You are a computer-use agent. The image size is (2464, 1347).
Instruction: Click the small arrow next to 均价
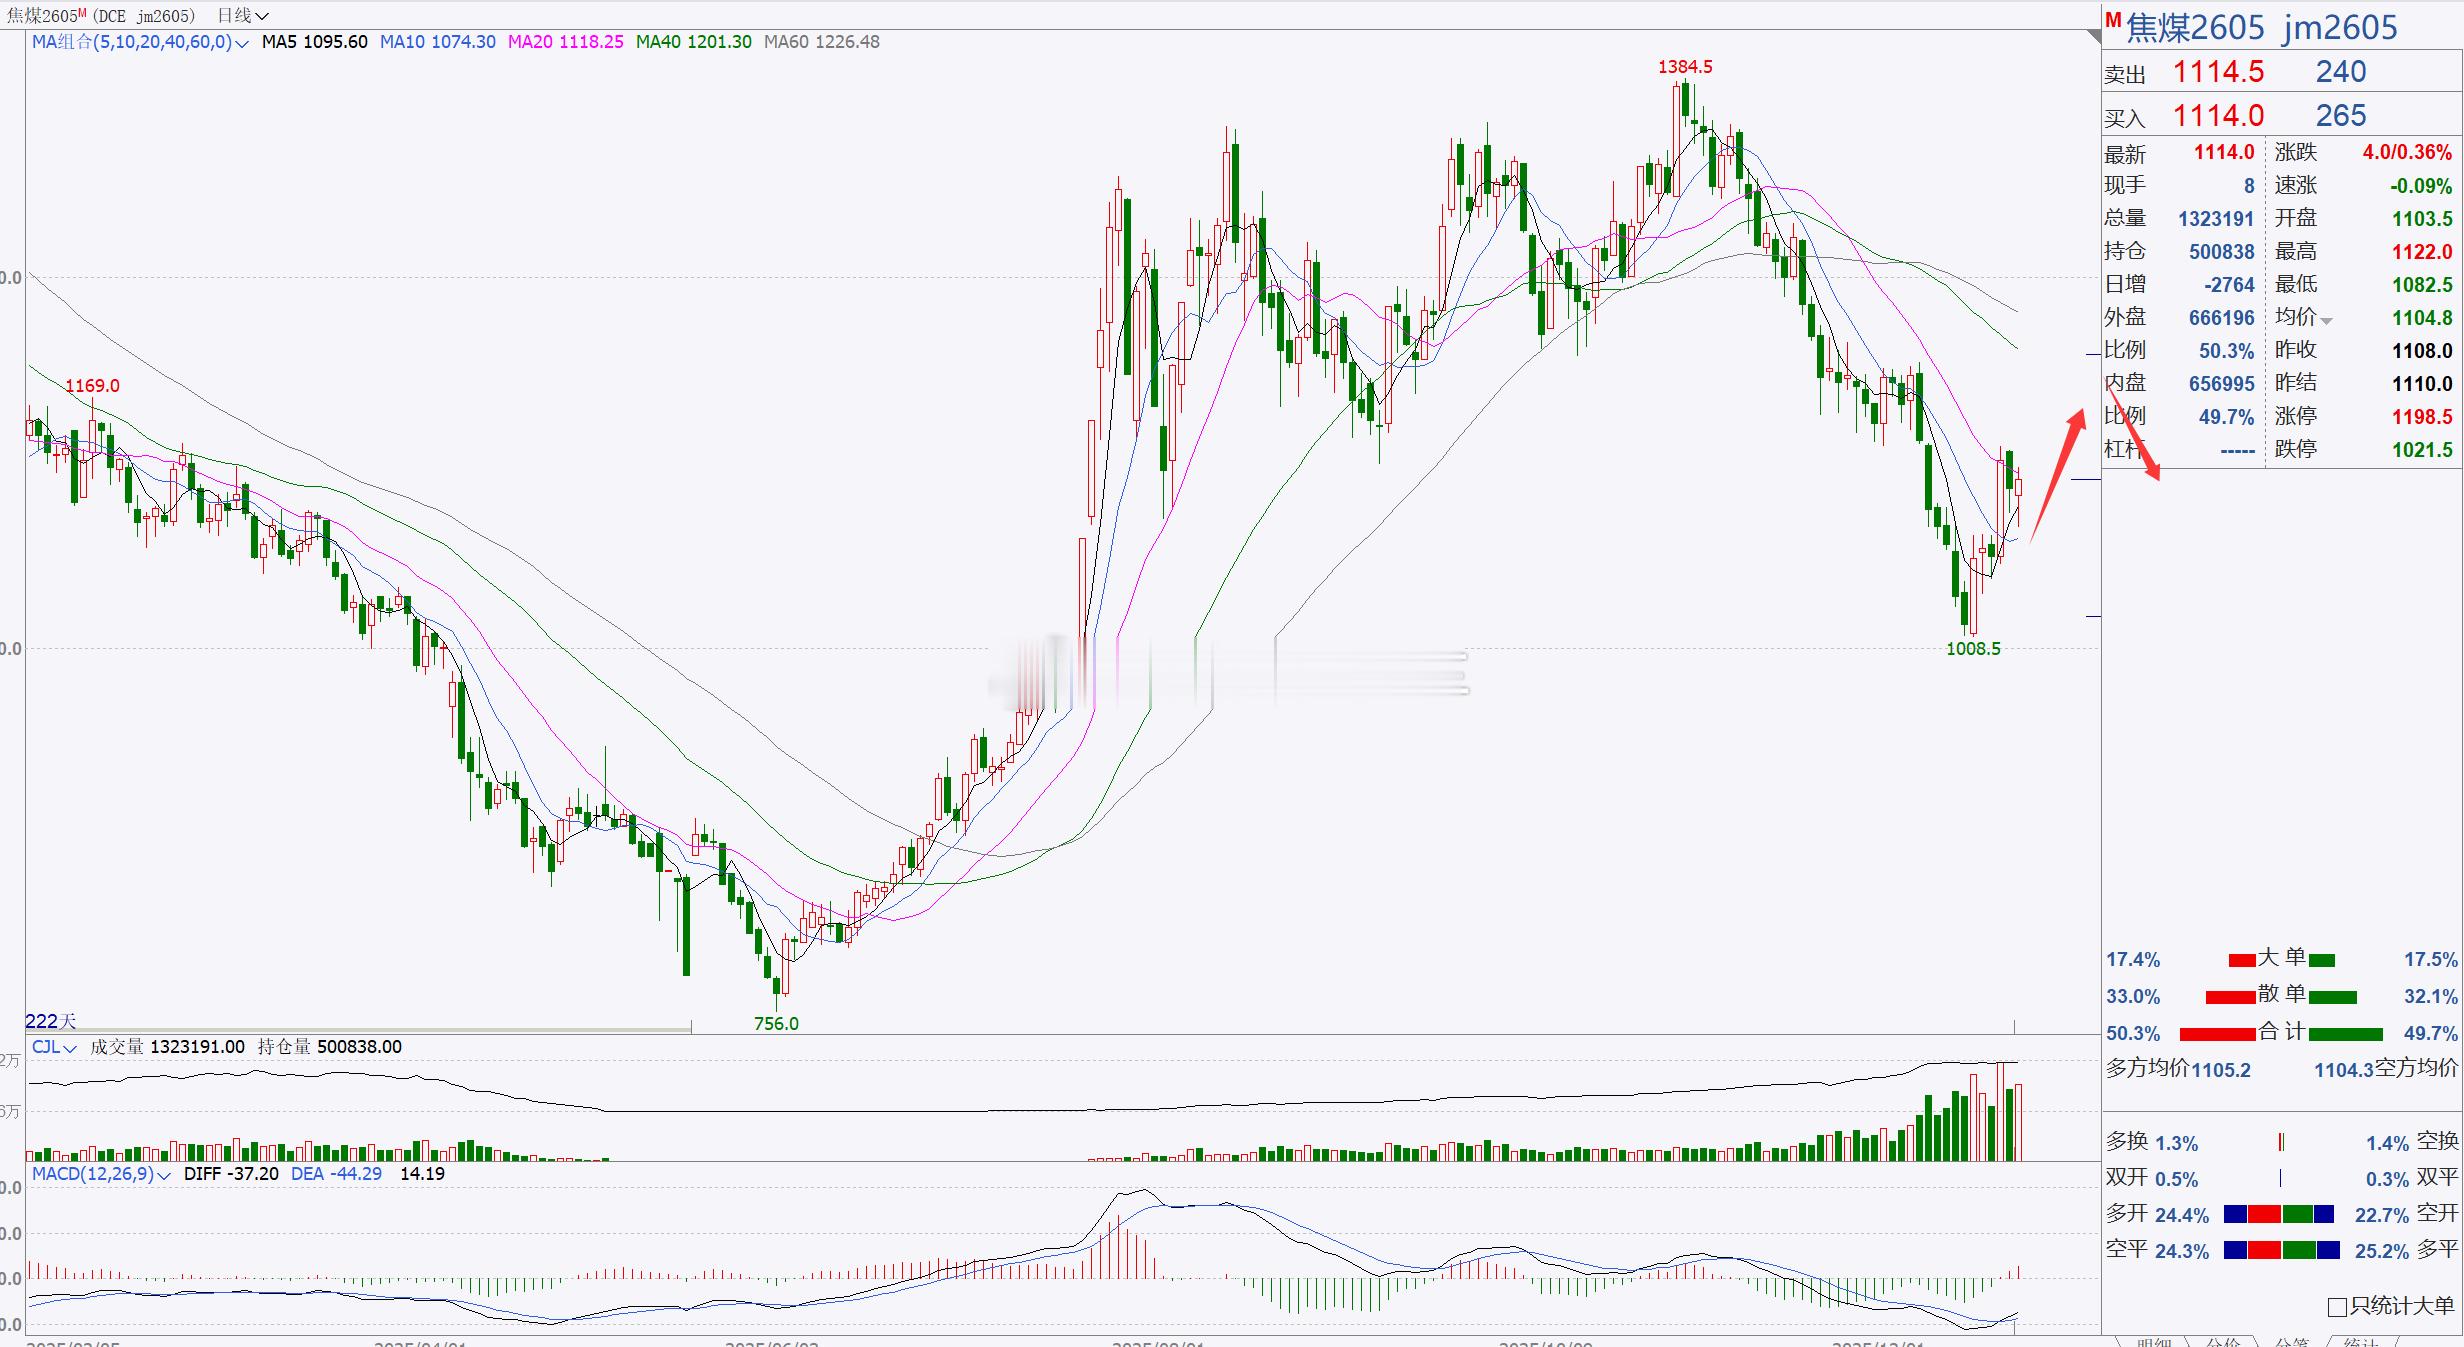pos(2327,321)
